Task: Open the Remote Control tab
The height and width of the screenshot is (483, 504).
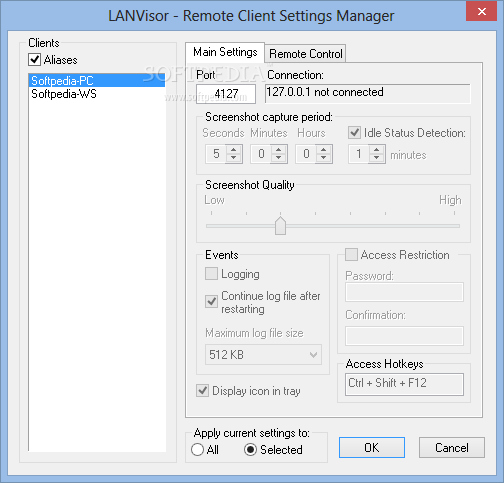Action: (x=305, y=54)
